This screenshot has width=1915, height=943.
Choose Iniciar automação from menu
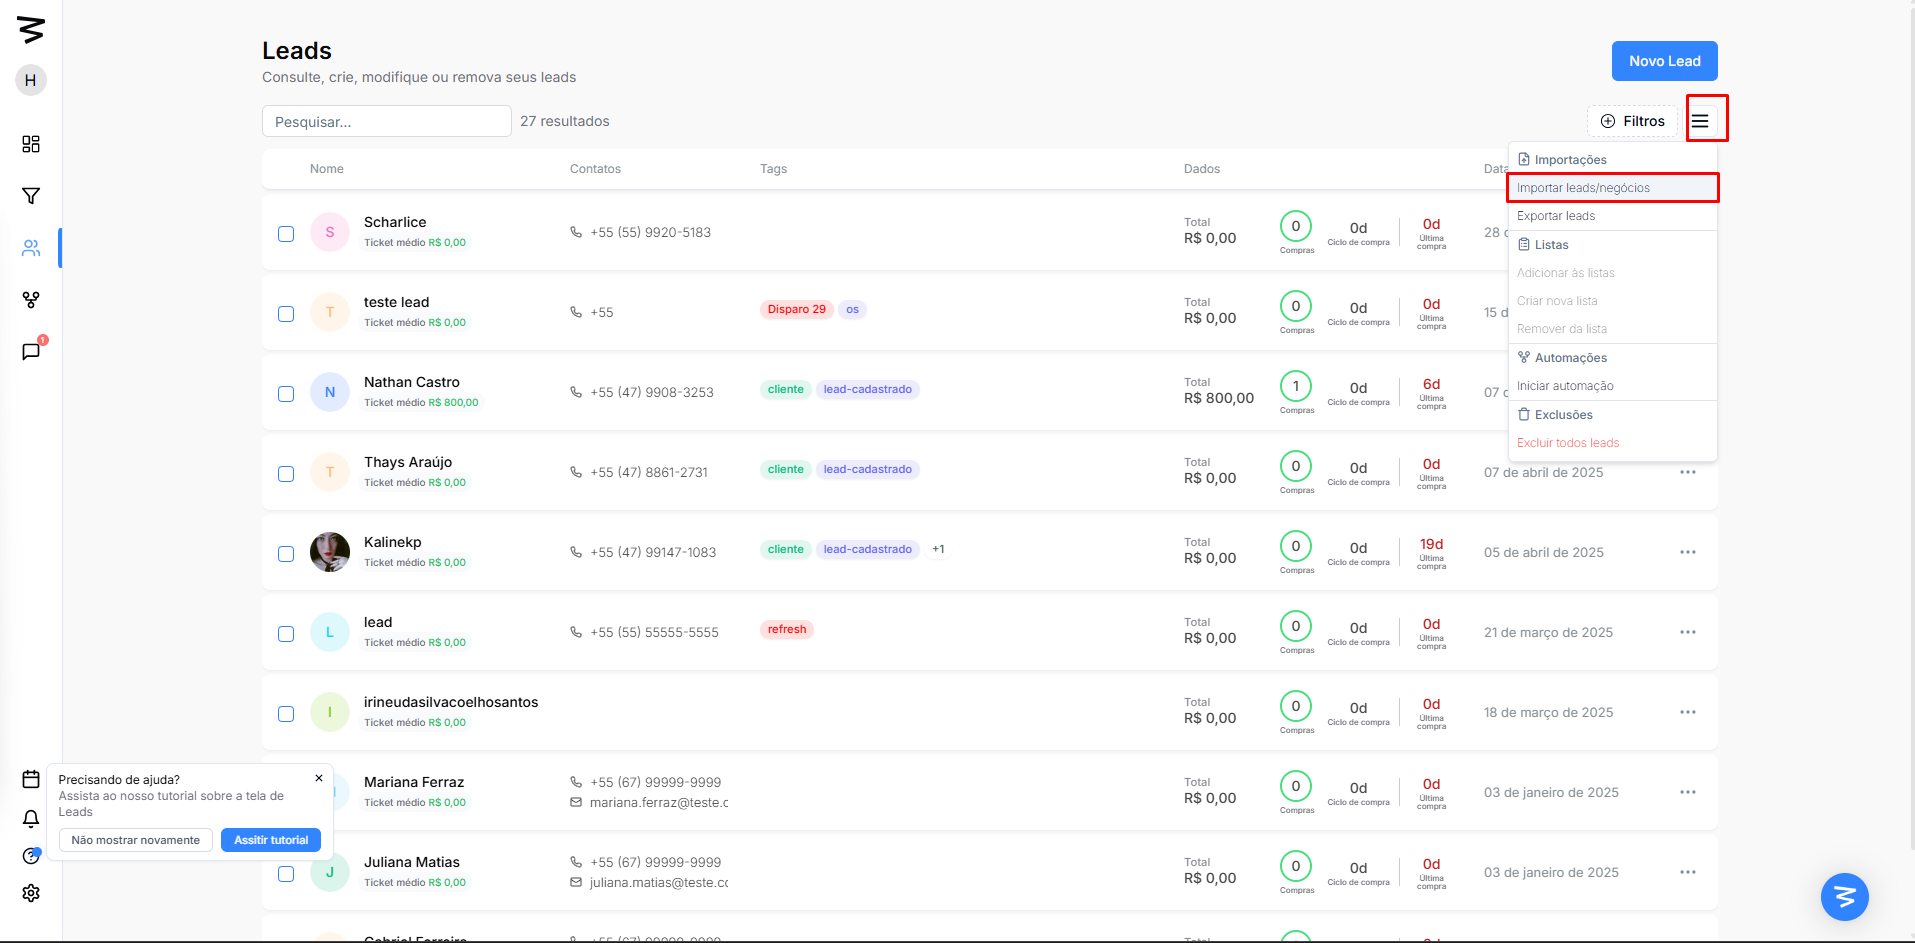click(x=1612, y=386)
